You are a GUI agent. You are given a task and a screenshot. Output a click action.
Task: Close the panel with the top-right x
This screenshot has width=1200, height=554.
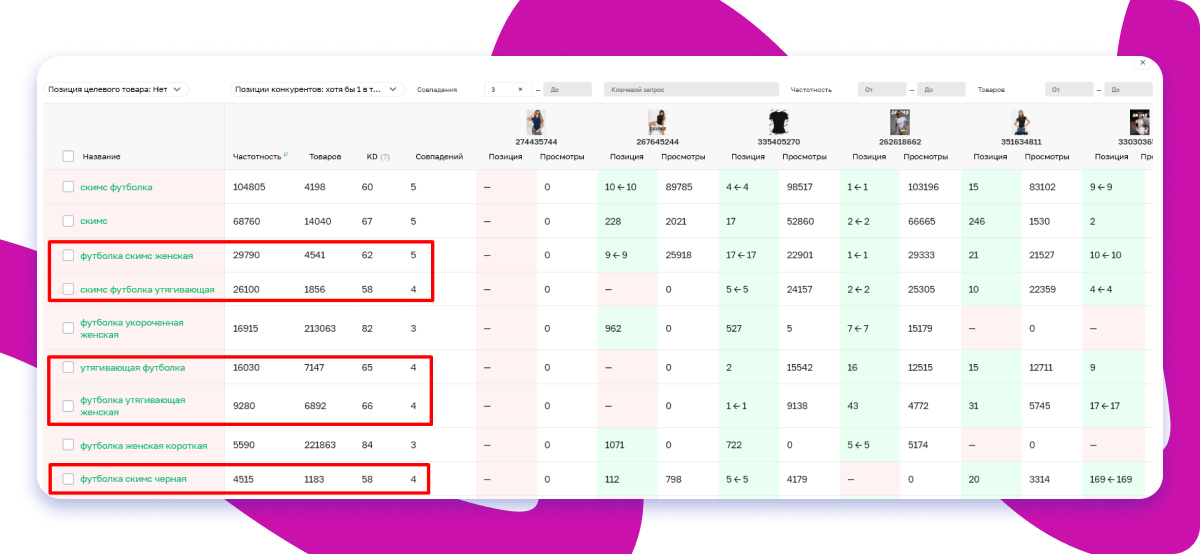1143,62
